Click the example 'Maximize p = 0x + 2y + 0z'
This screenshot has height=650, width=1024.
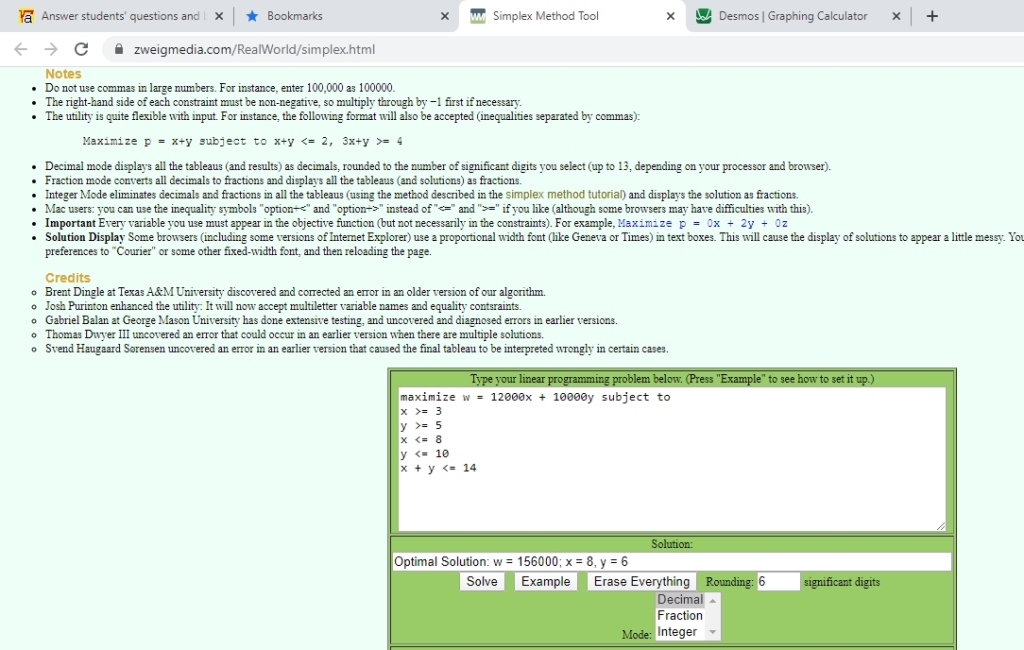coord(703,223)
